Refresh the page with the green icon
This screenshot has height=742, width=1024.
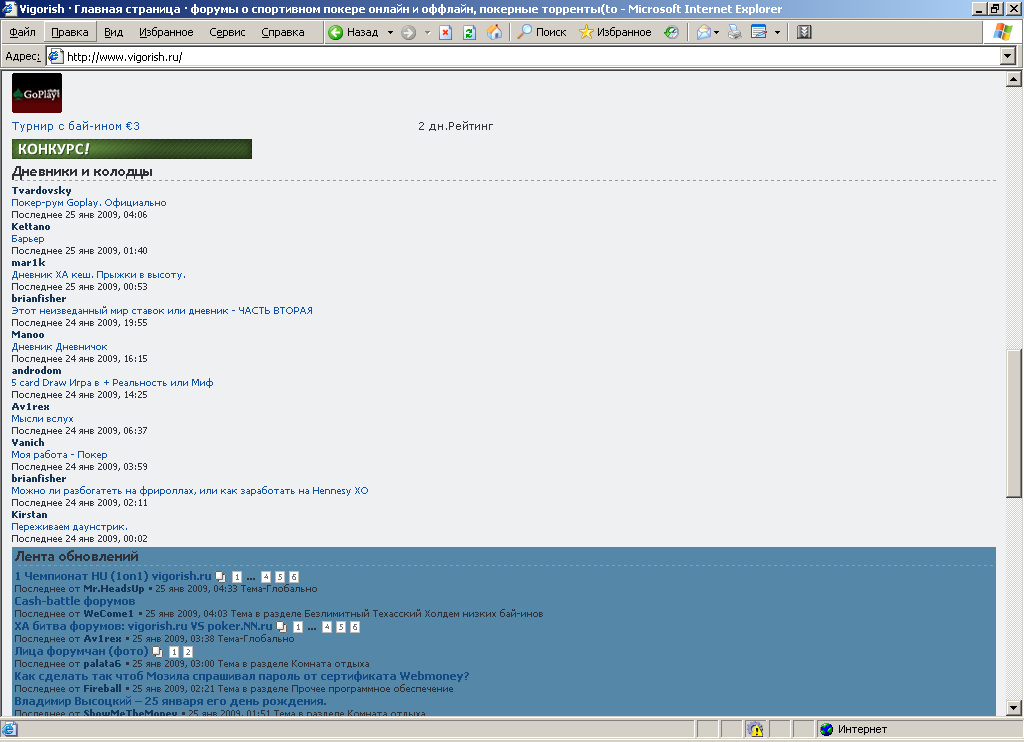[x=469, y=32]
